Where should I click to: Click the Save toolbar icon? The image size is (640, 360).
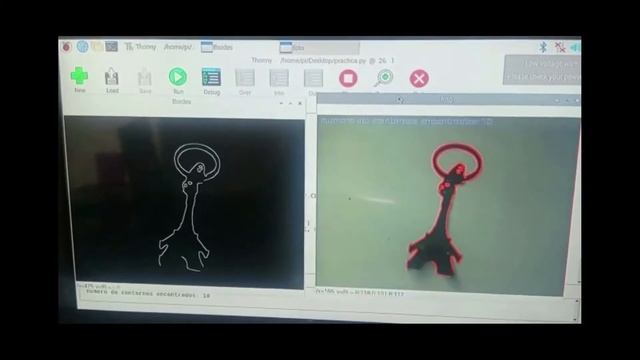coord(145,80)
